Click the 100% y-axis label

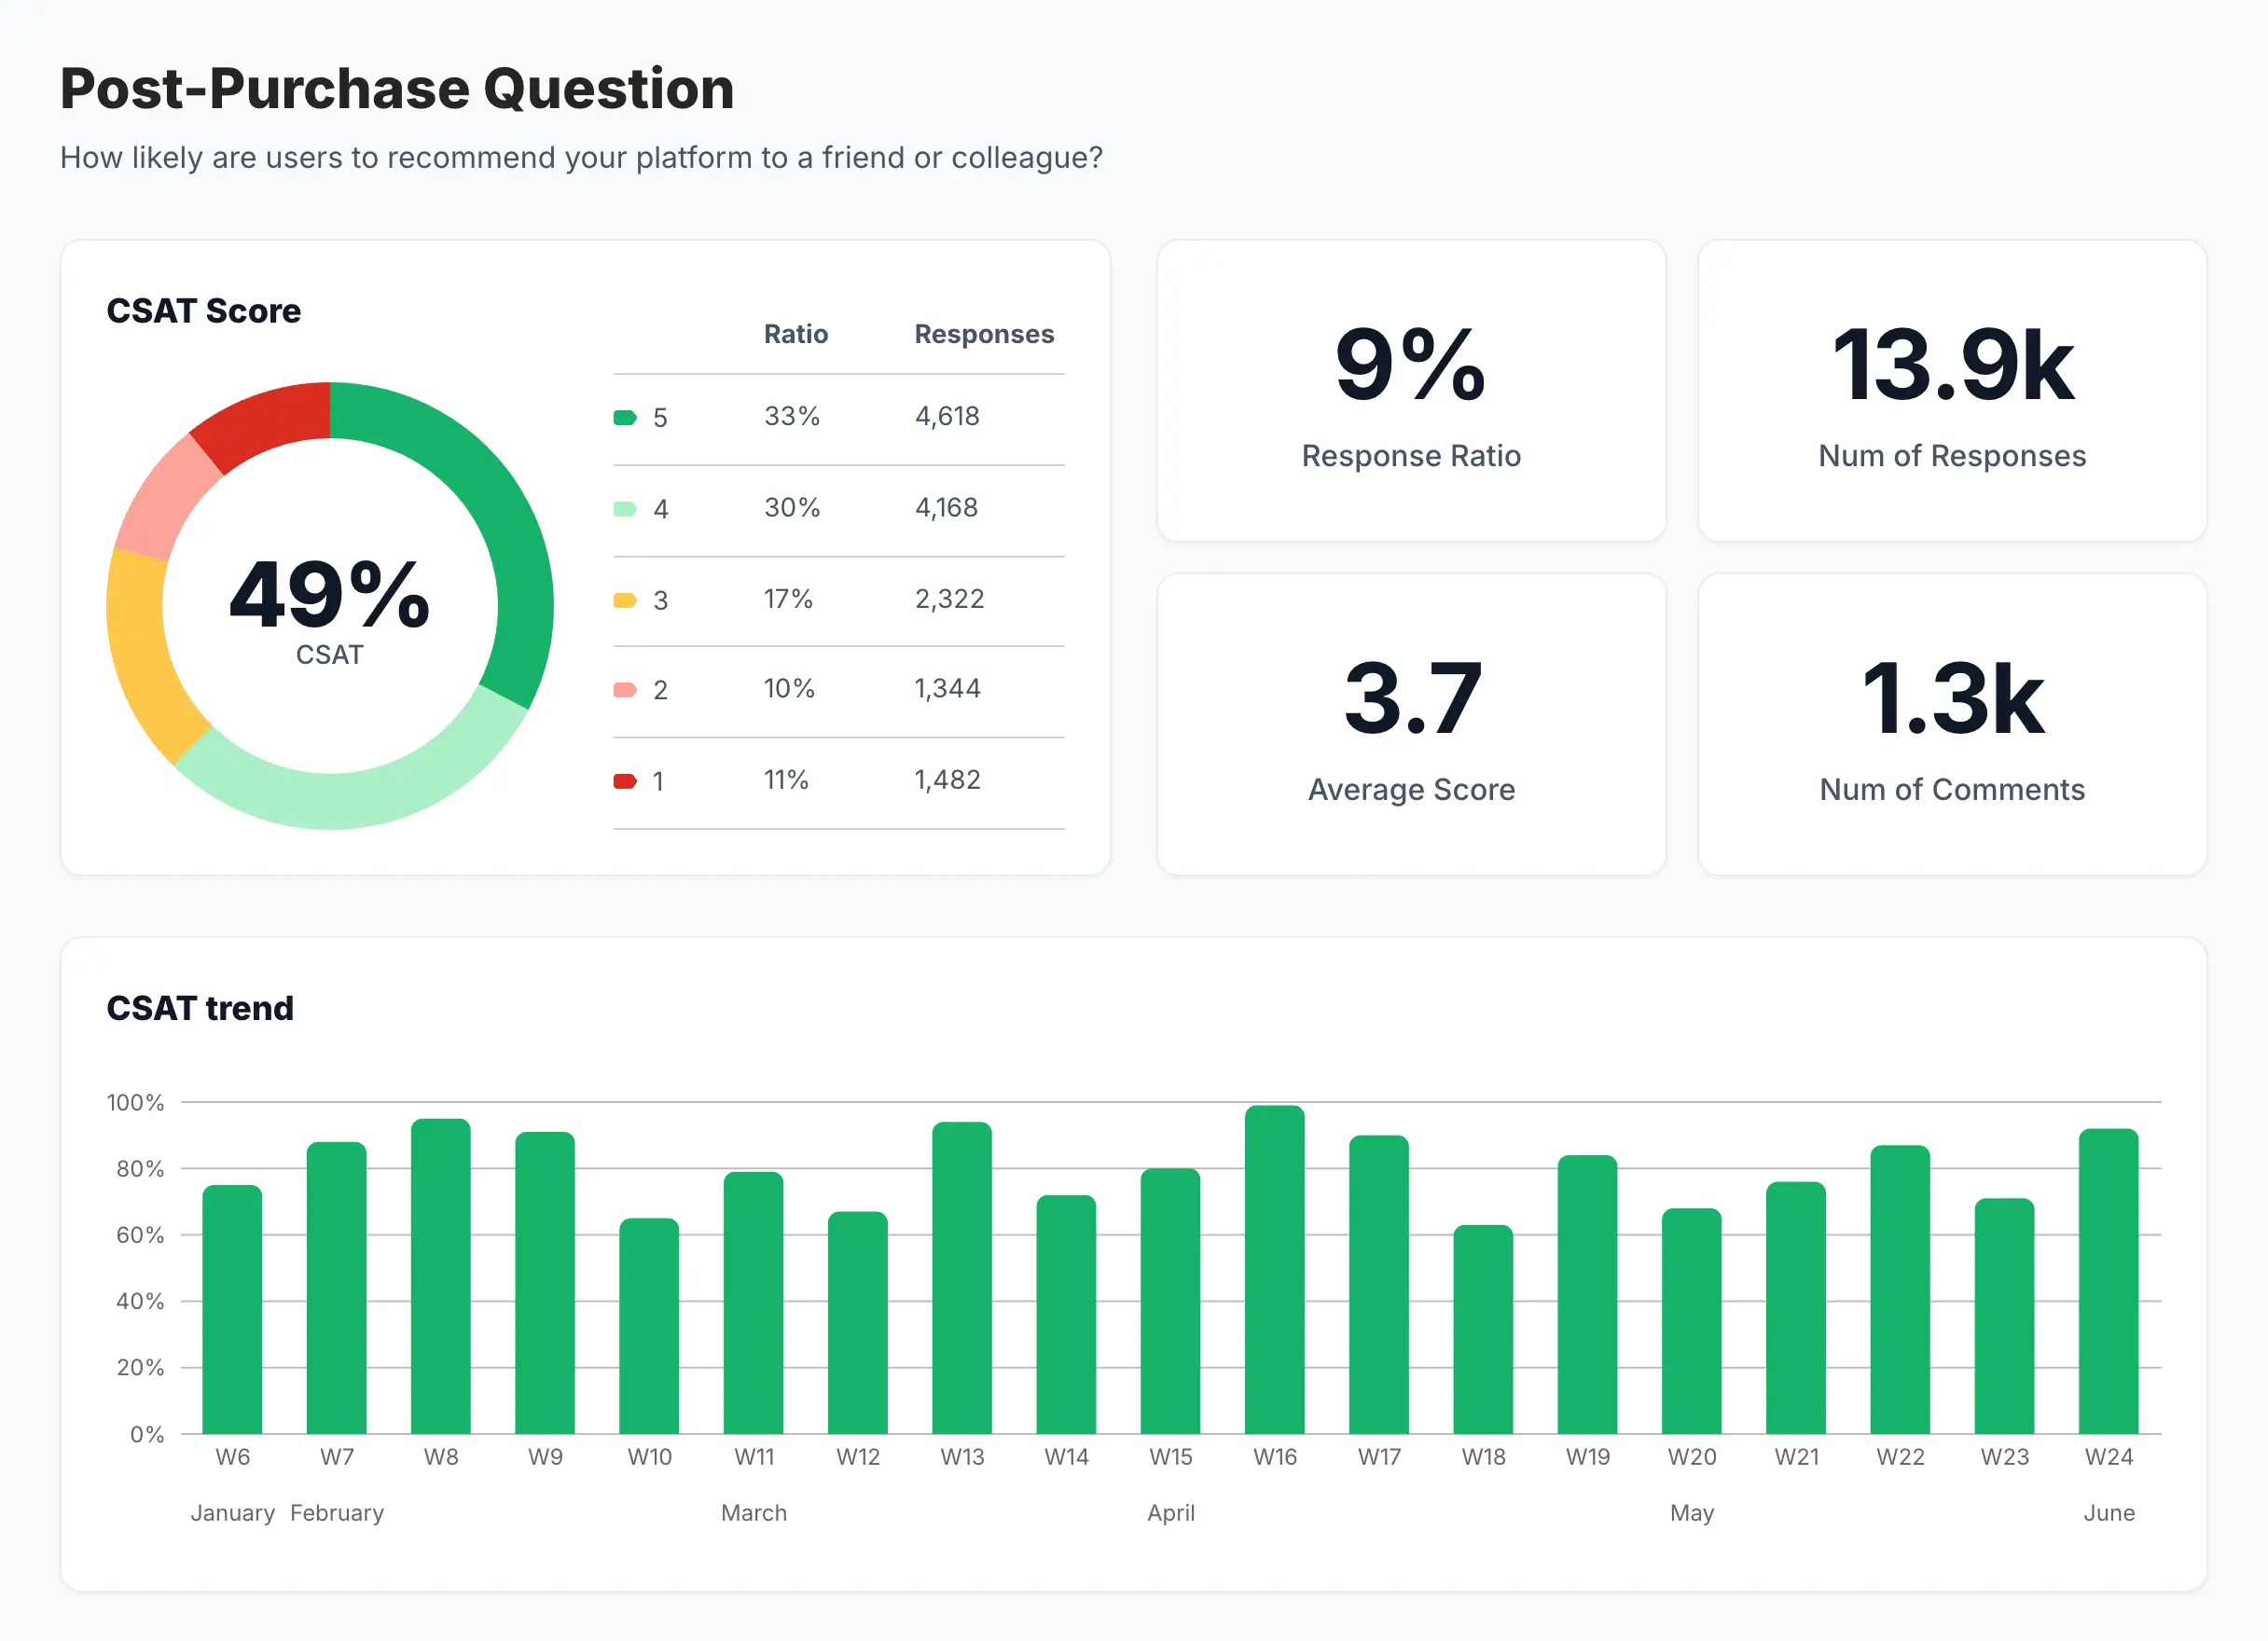pyautogui.click(x=135, y=1102)
